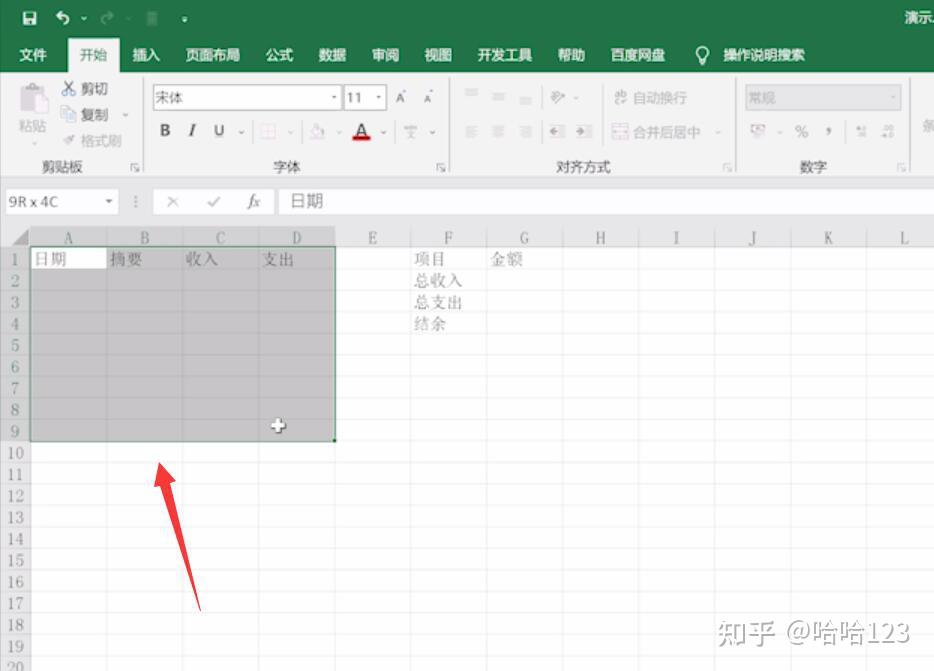Click the Merge and Center icon
934x671 pixels.
(x=620, y=132)
